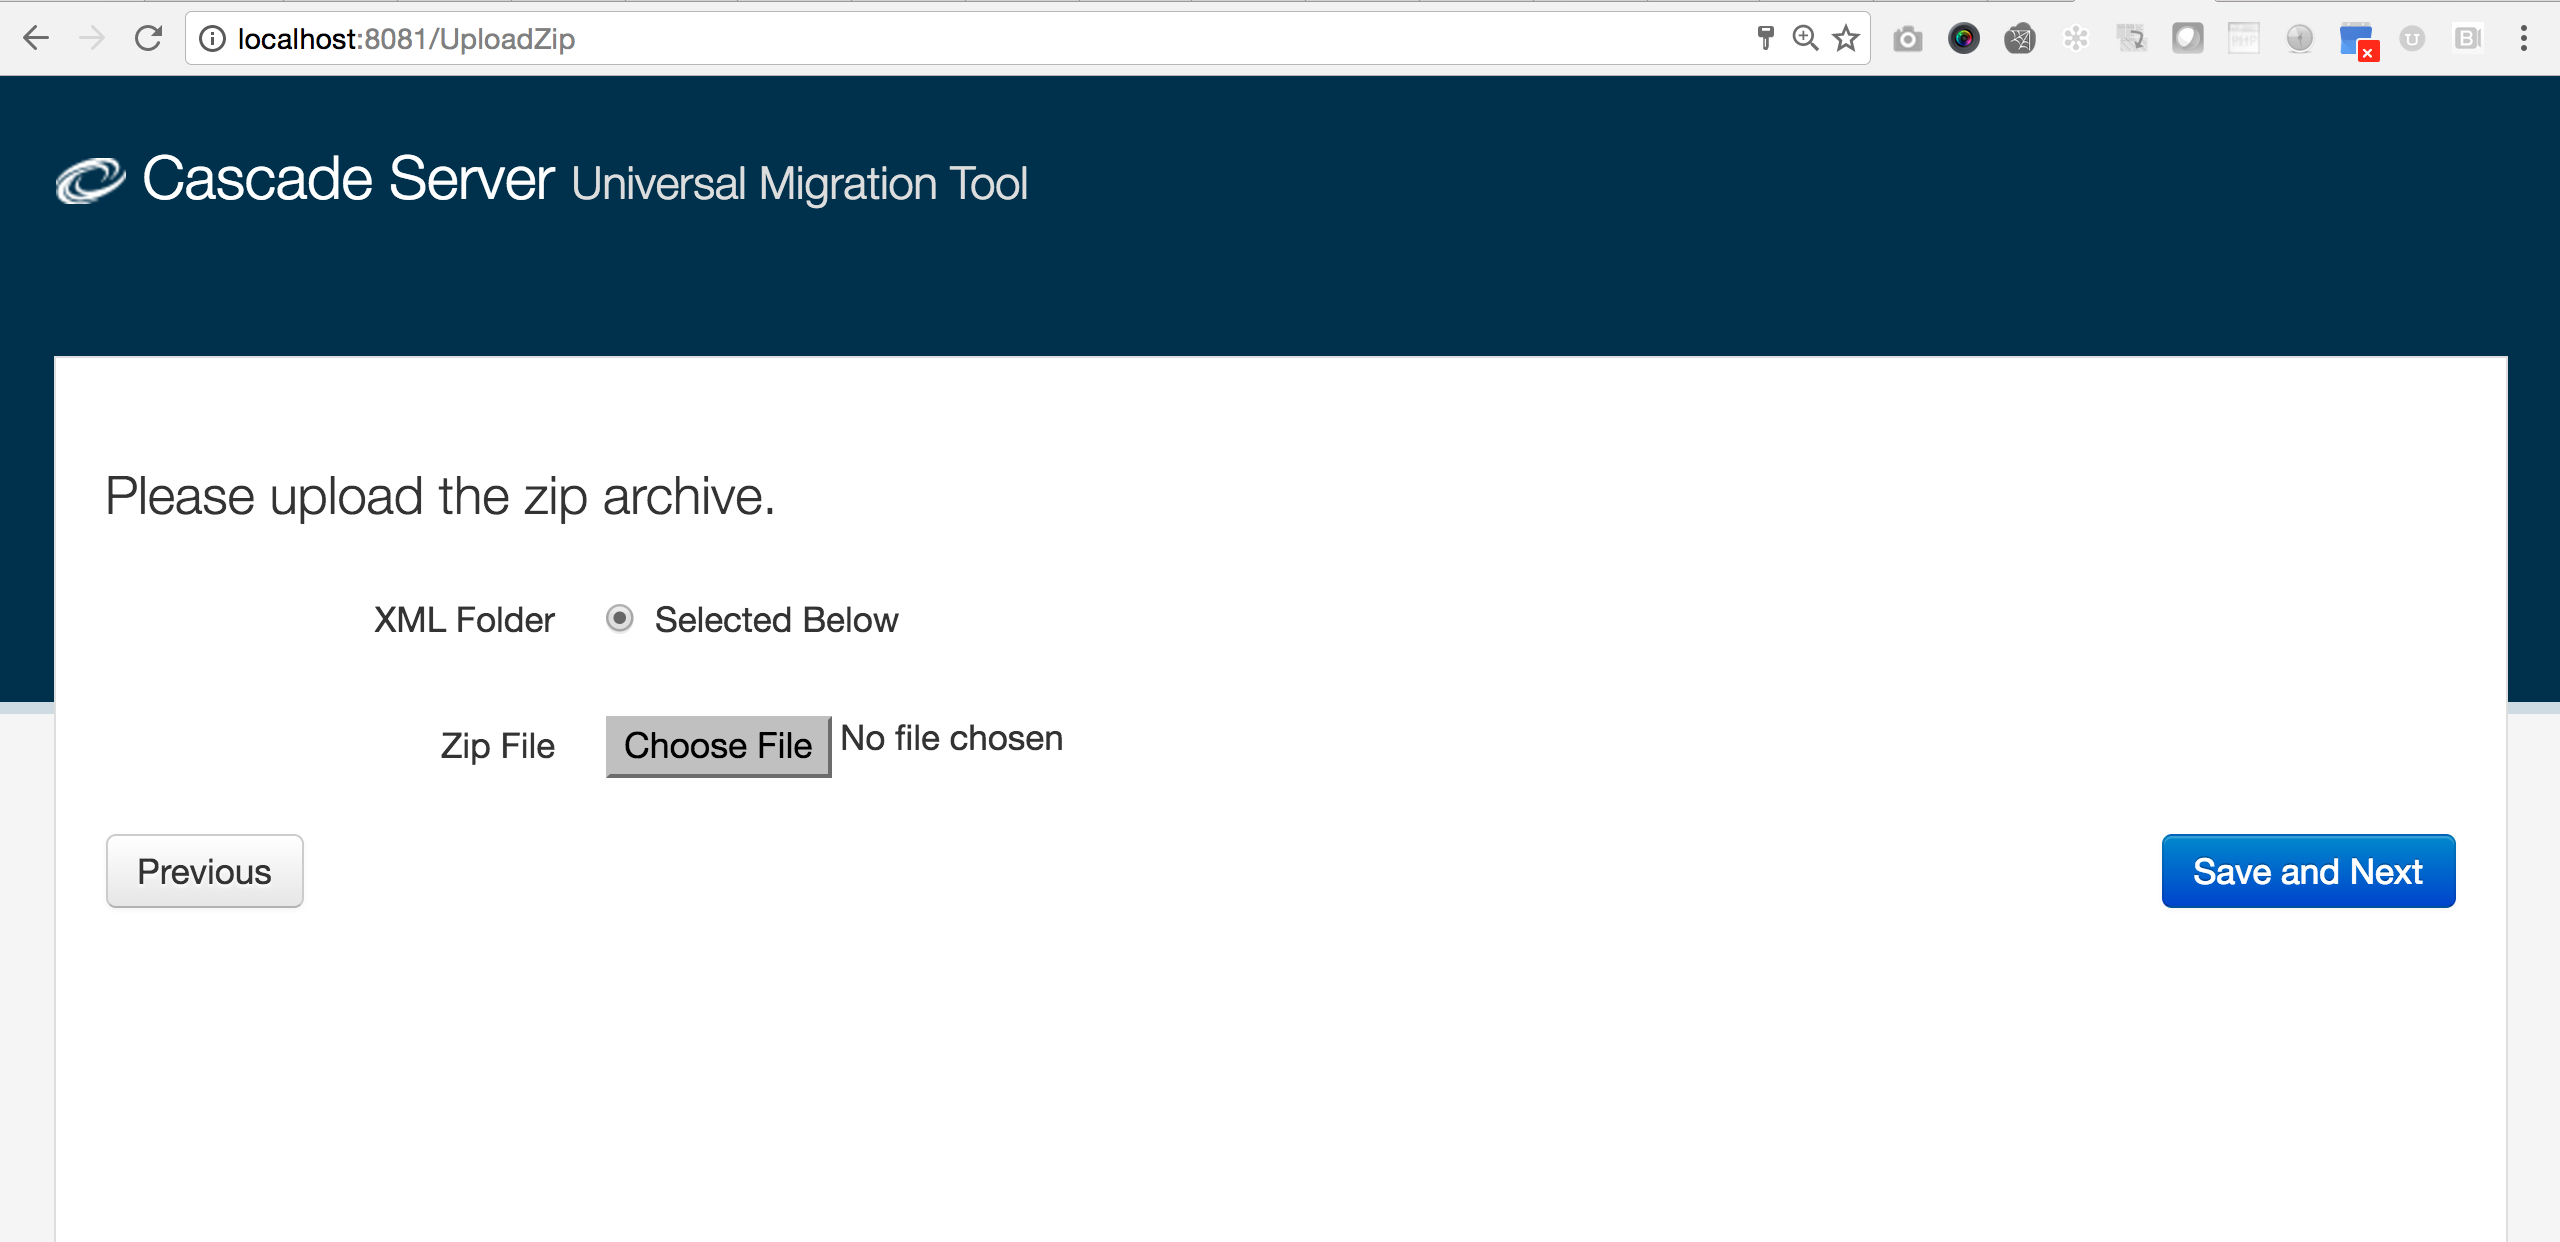Click 'Please upload the zip archive.' heading
The image size is (2560, 1242).
[440, 497]
